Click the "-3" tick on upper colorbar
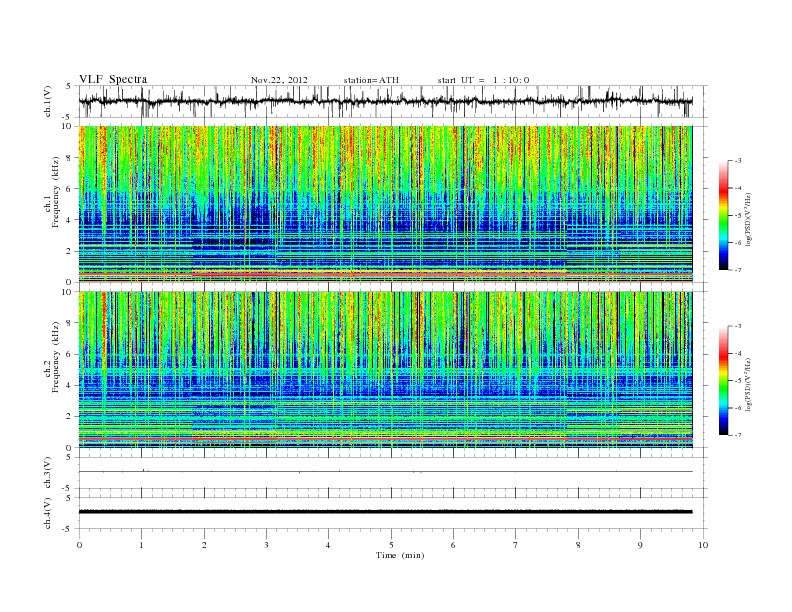The height and width of the screenshot is (612, 792). coord(737,161)
